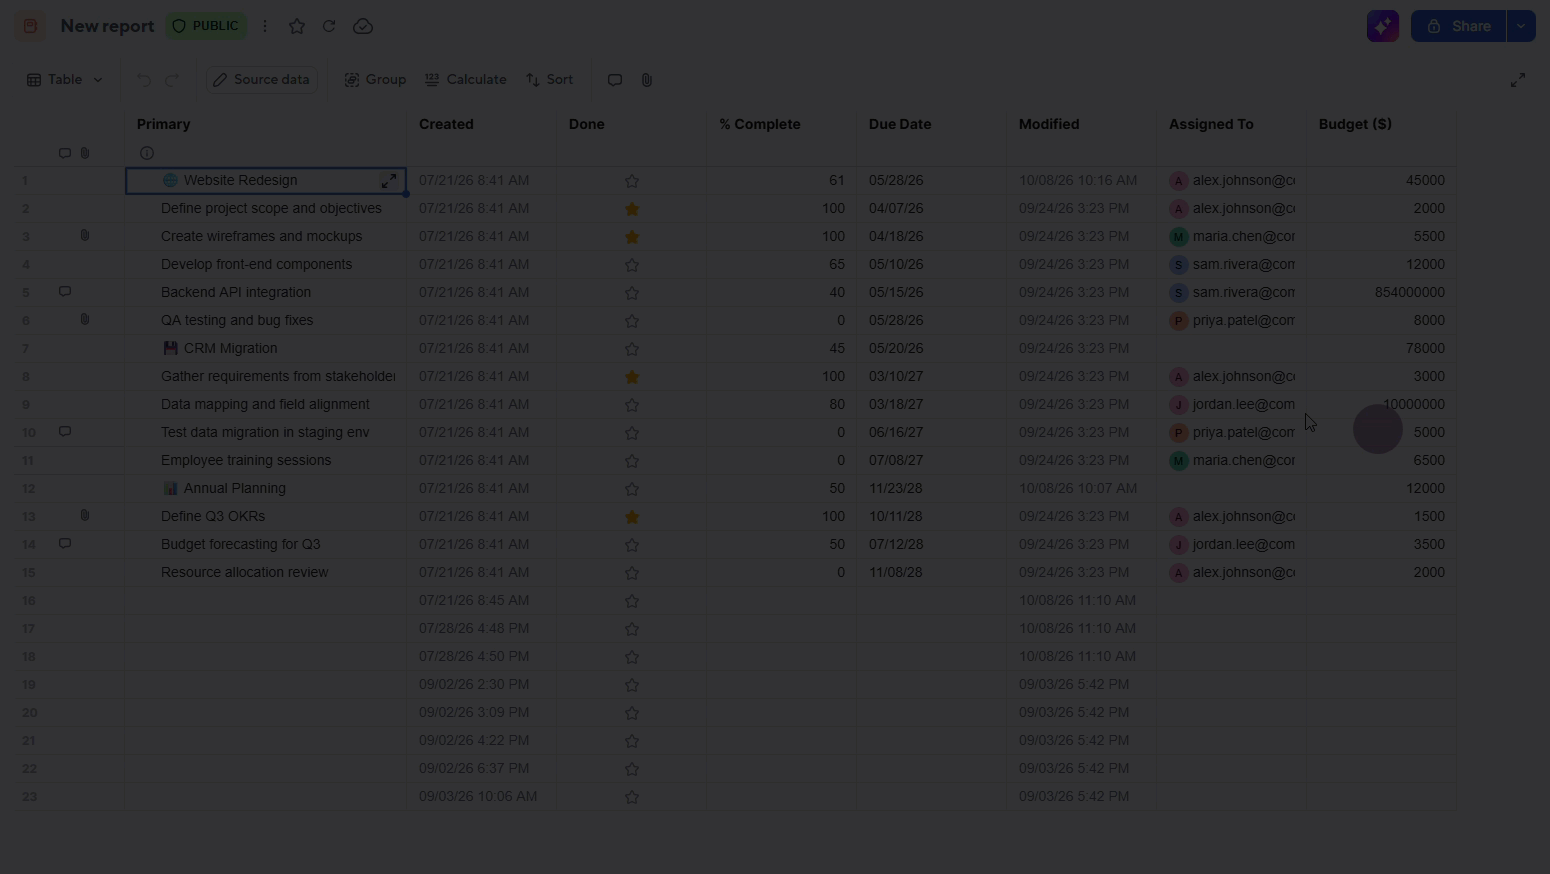Click the PUBLIC status badge
The width and height of the screenshot is (1550, 874).
pos(206,26)
